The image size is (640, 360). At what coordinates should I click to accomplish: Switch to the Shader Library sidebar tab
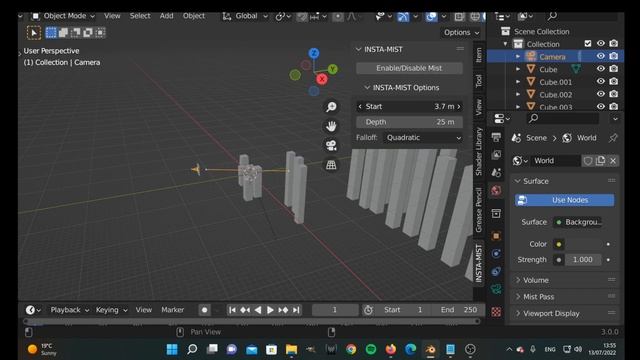(x=479, y=152)
